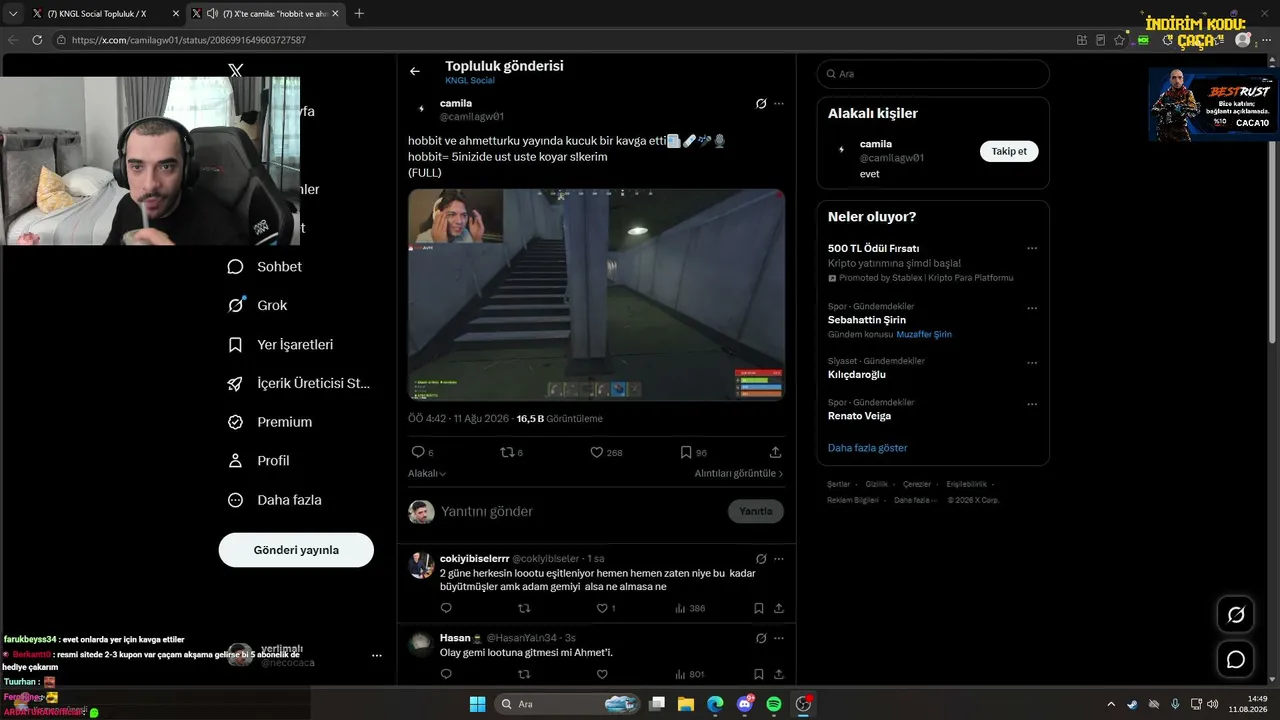Viewport: 1280px width, 720px height.
Task: Click the Ara search box on X
Action: coord(933,74)
